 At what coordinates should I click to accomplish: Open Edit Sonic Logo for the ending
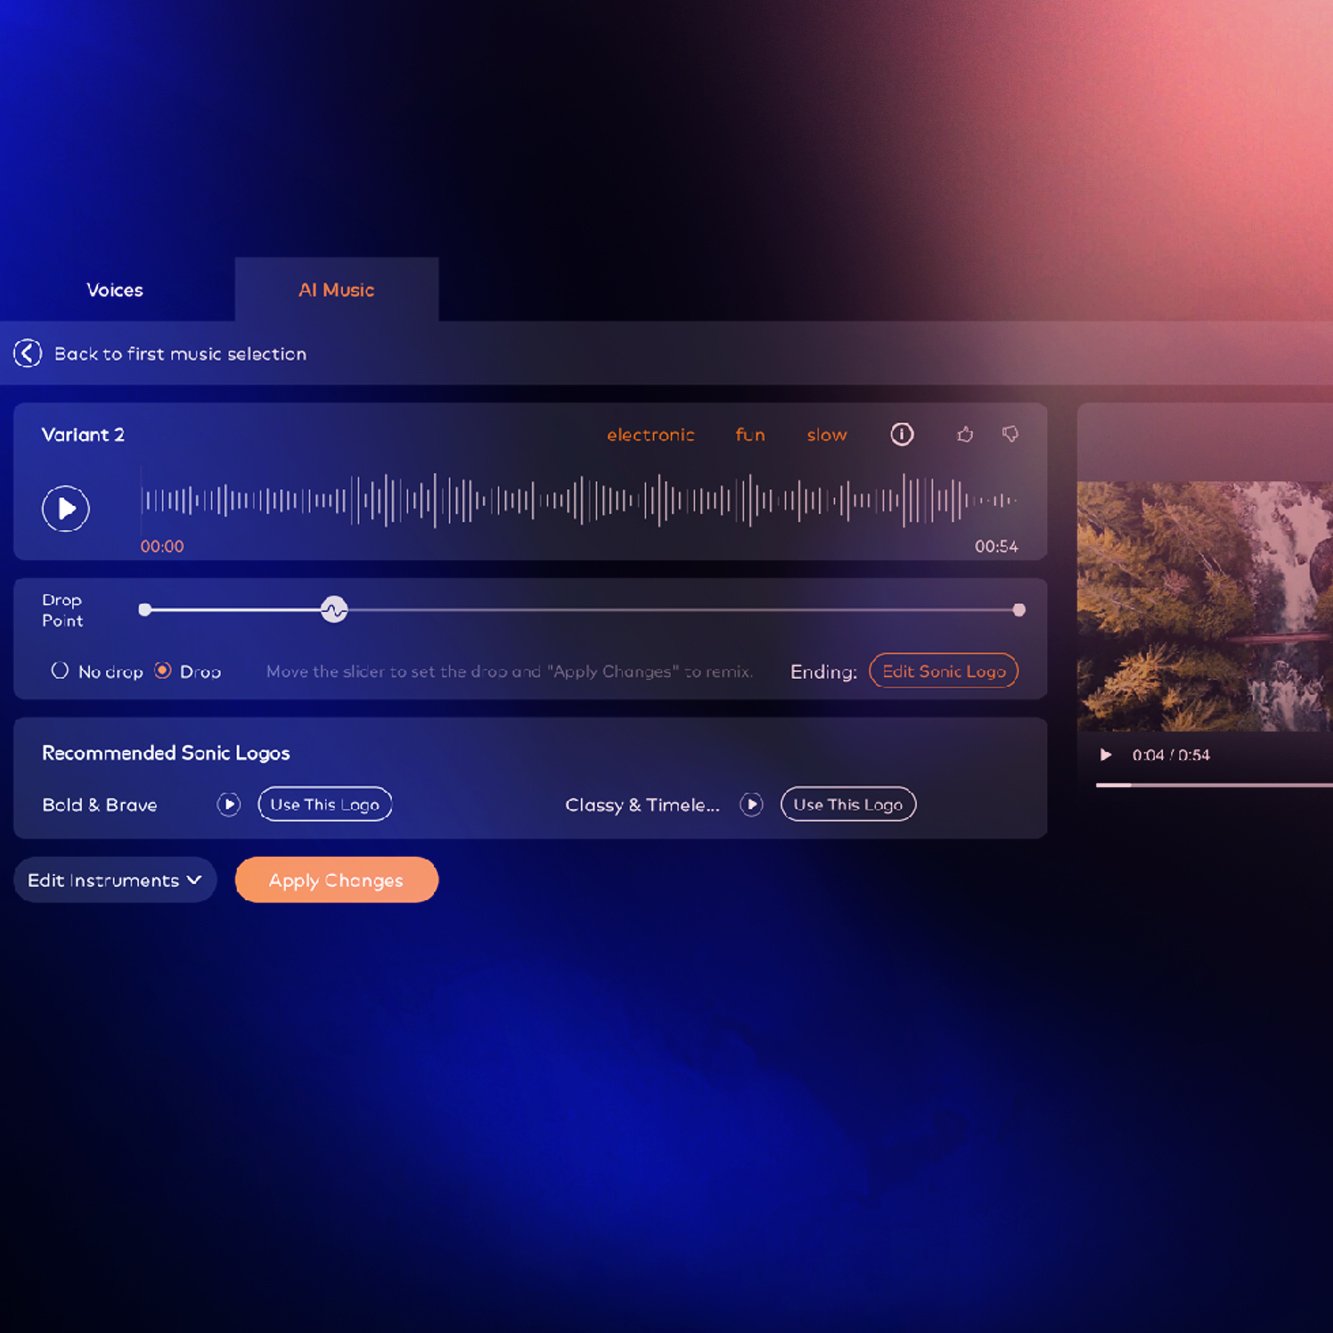pos(943,671)
